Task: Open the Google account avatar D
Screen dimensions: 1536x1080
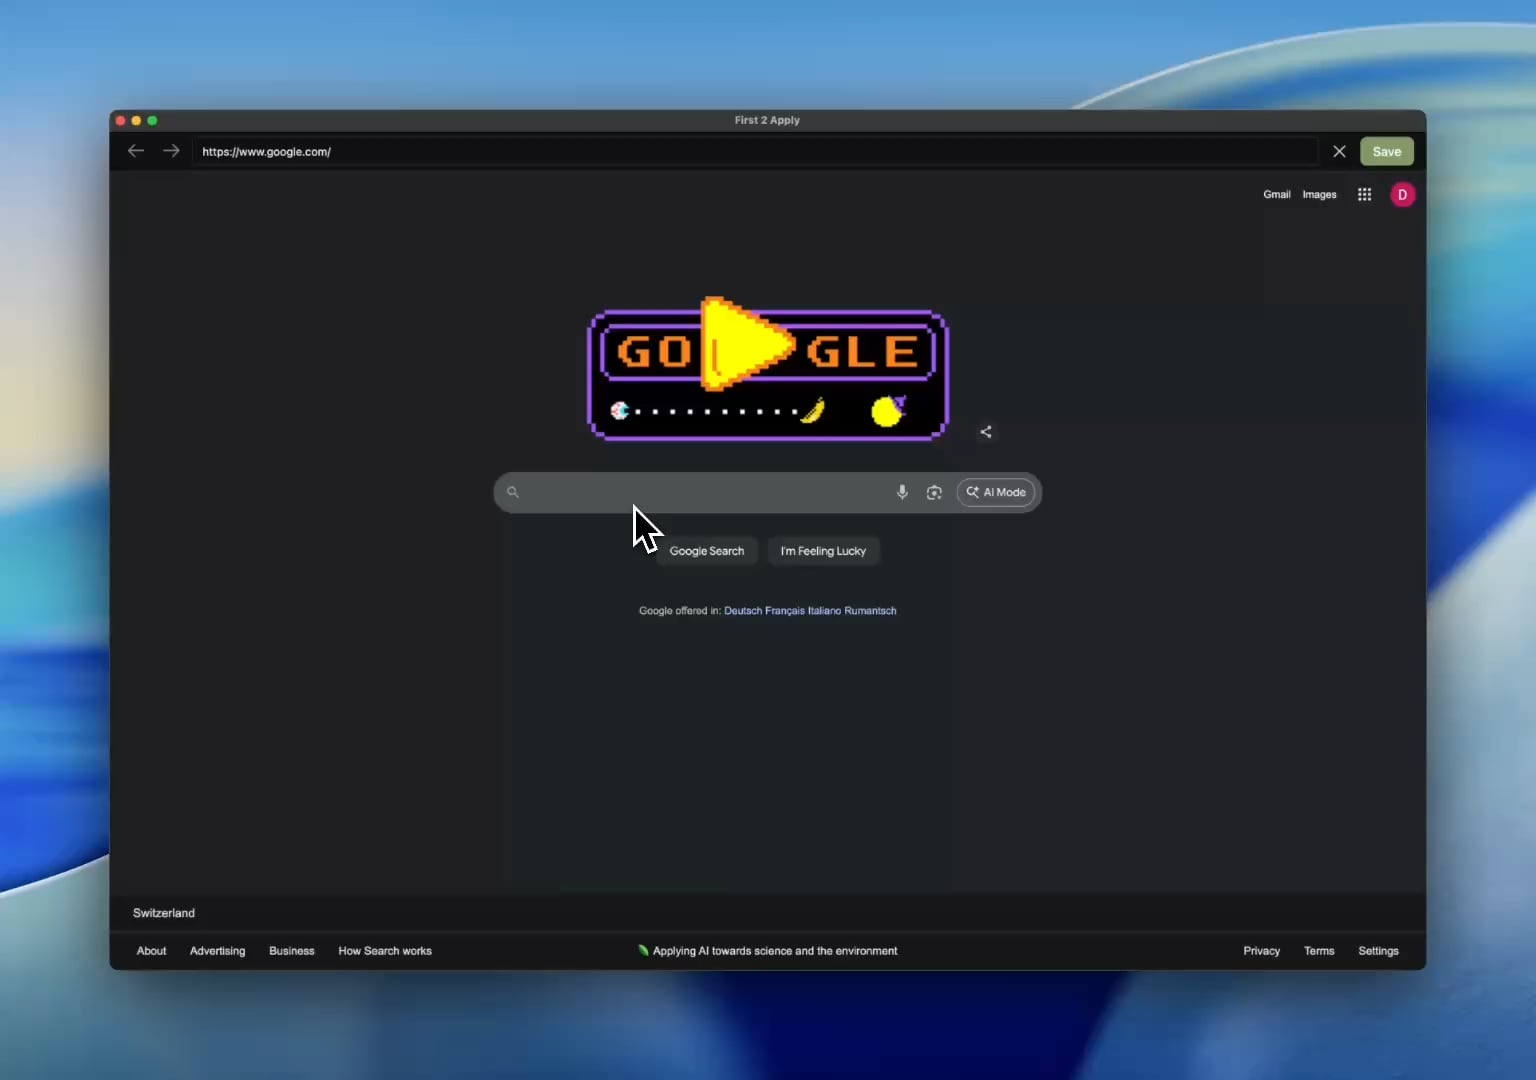Action: [1402, 195]
